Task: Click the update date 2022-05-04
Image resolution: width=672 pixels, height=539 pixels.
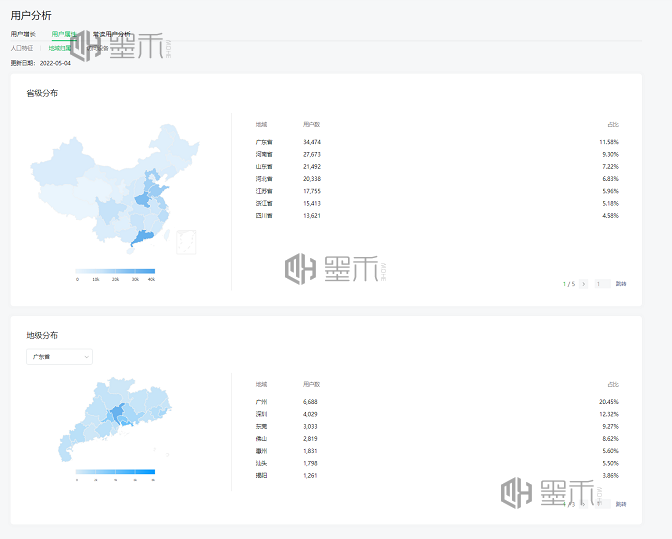Action: 55,63
